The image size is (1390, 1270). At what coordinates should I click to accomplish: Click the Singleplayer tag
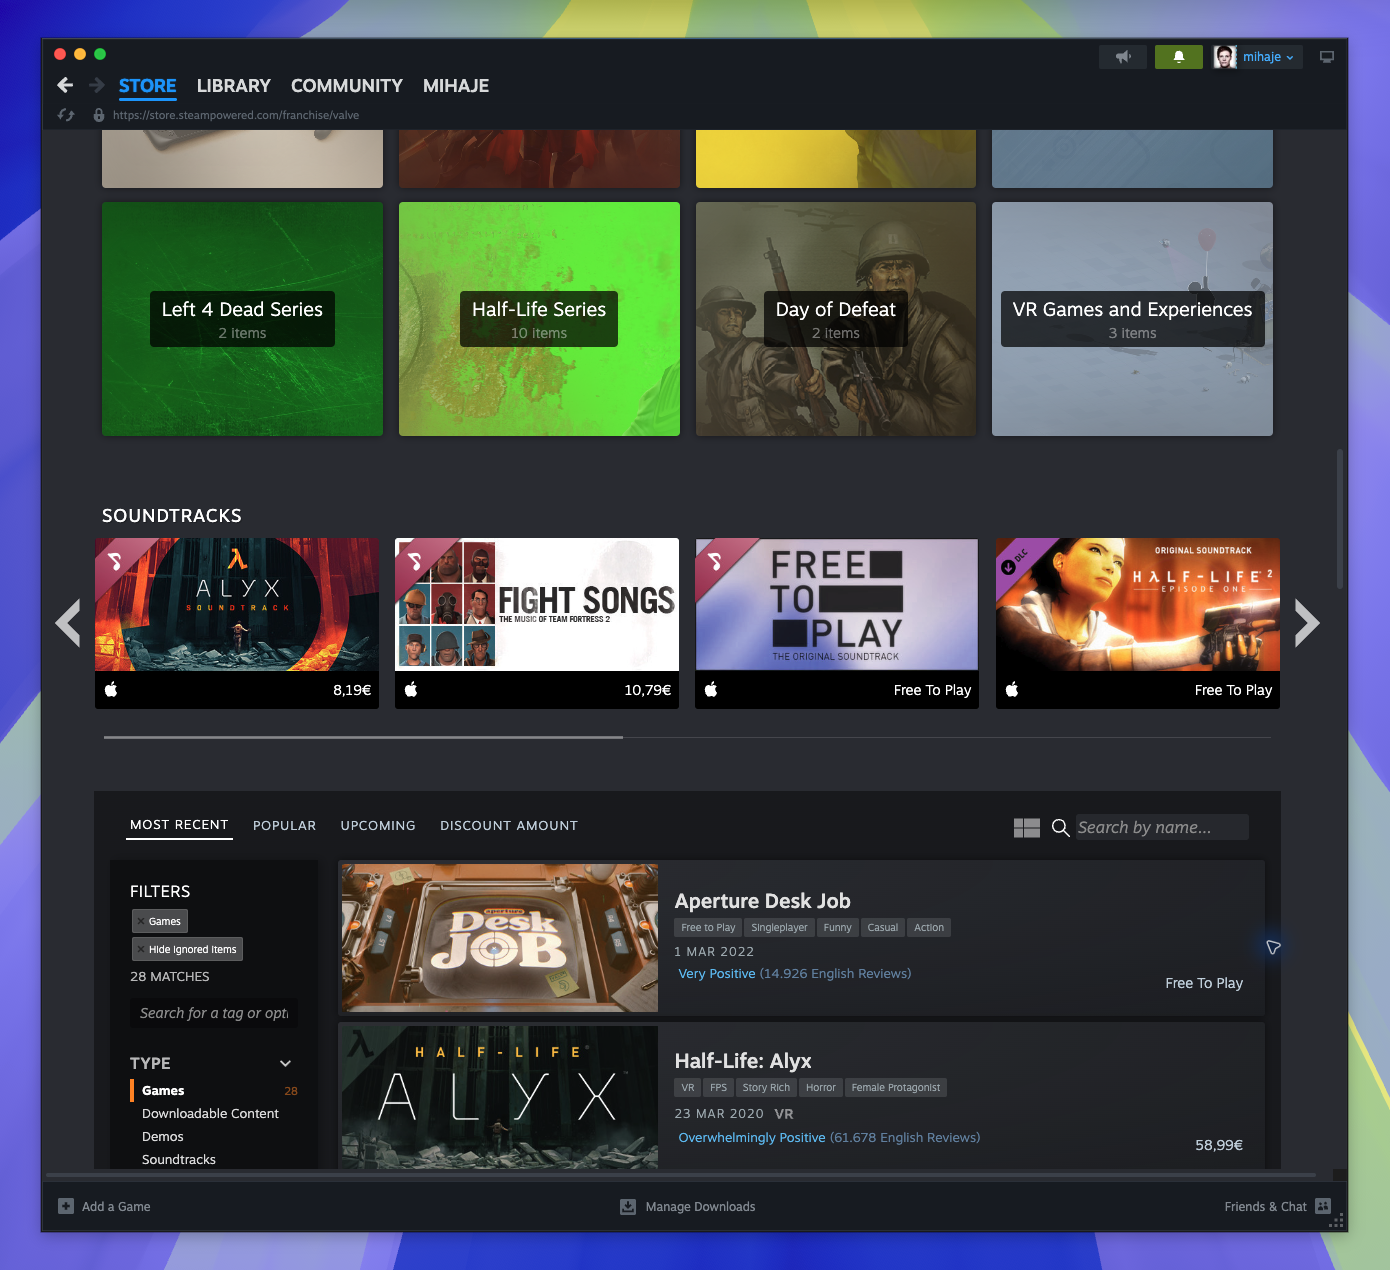(779, 927)
